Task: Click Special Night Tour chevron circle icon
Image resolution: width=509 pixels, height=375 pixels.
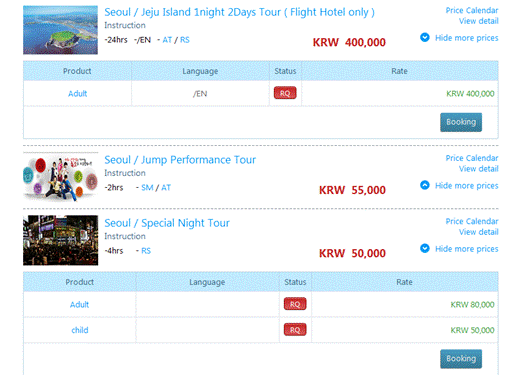Action: click(x=425, y=248)
